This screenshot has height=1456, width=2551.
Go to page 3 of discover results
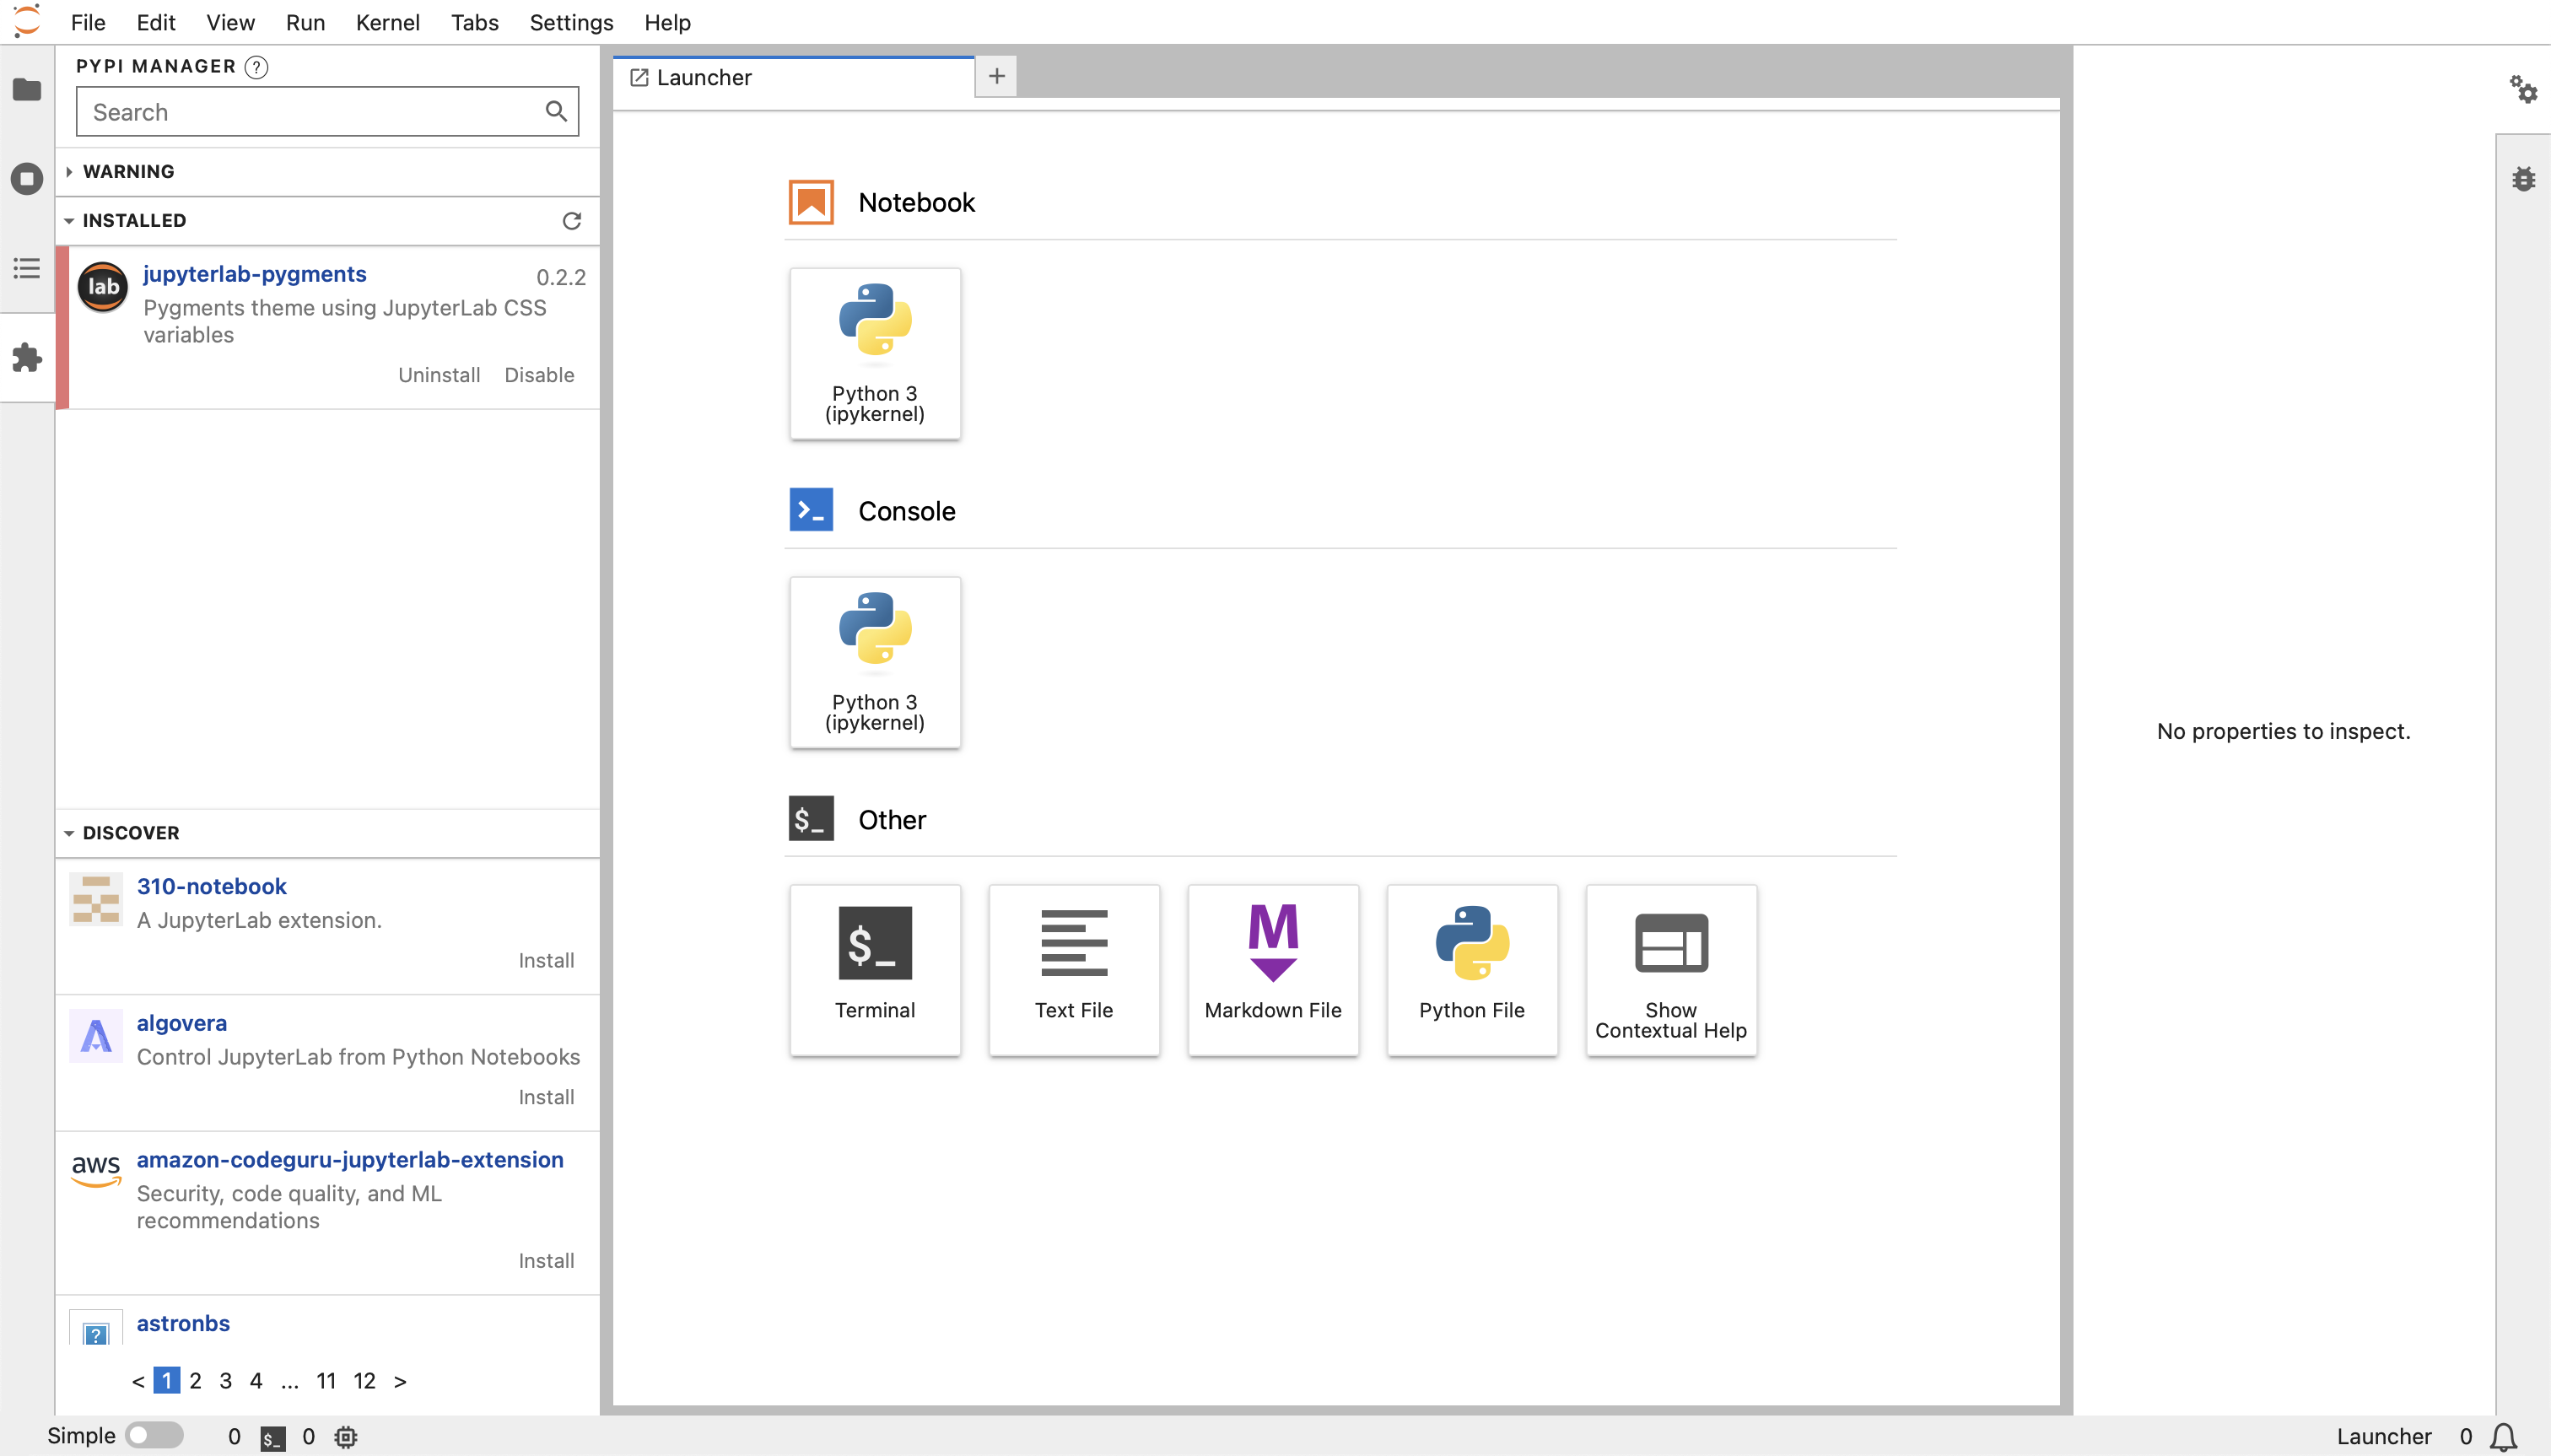pos(226,1381)
